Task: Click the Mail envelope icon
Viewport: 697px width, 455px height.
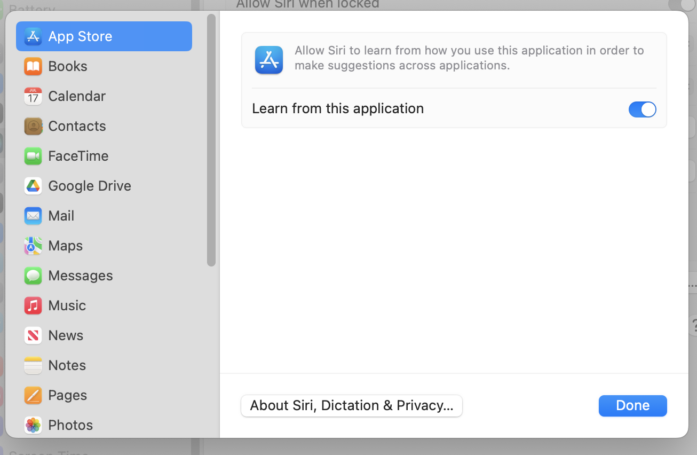Action: (x=33, y=216)
